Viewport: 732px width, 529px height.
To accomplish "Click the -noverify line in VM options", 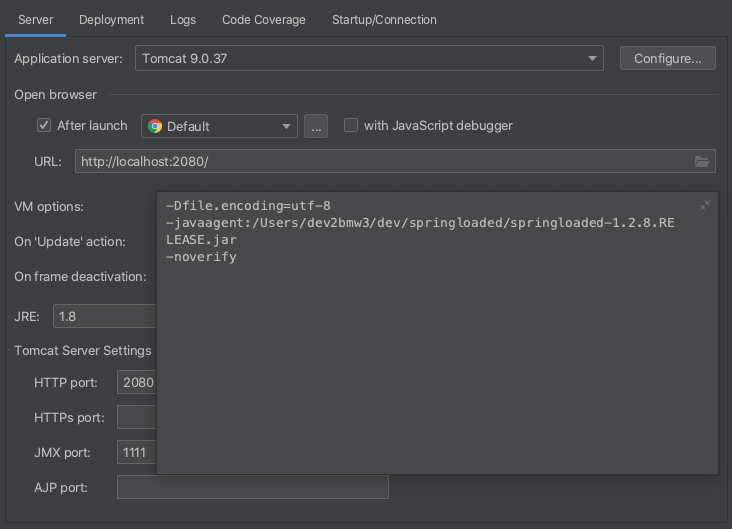I will coord(201,257).
